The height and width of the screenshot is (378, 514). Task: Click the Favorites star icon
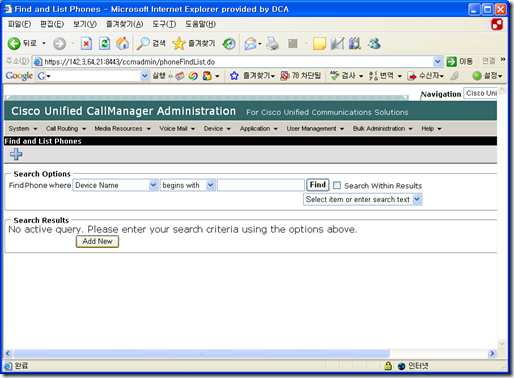pyautogui.click(x=179, y=44)
